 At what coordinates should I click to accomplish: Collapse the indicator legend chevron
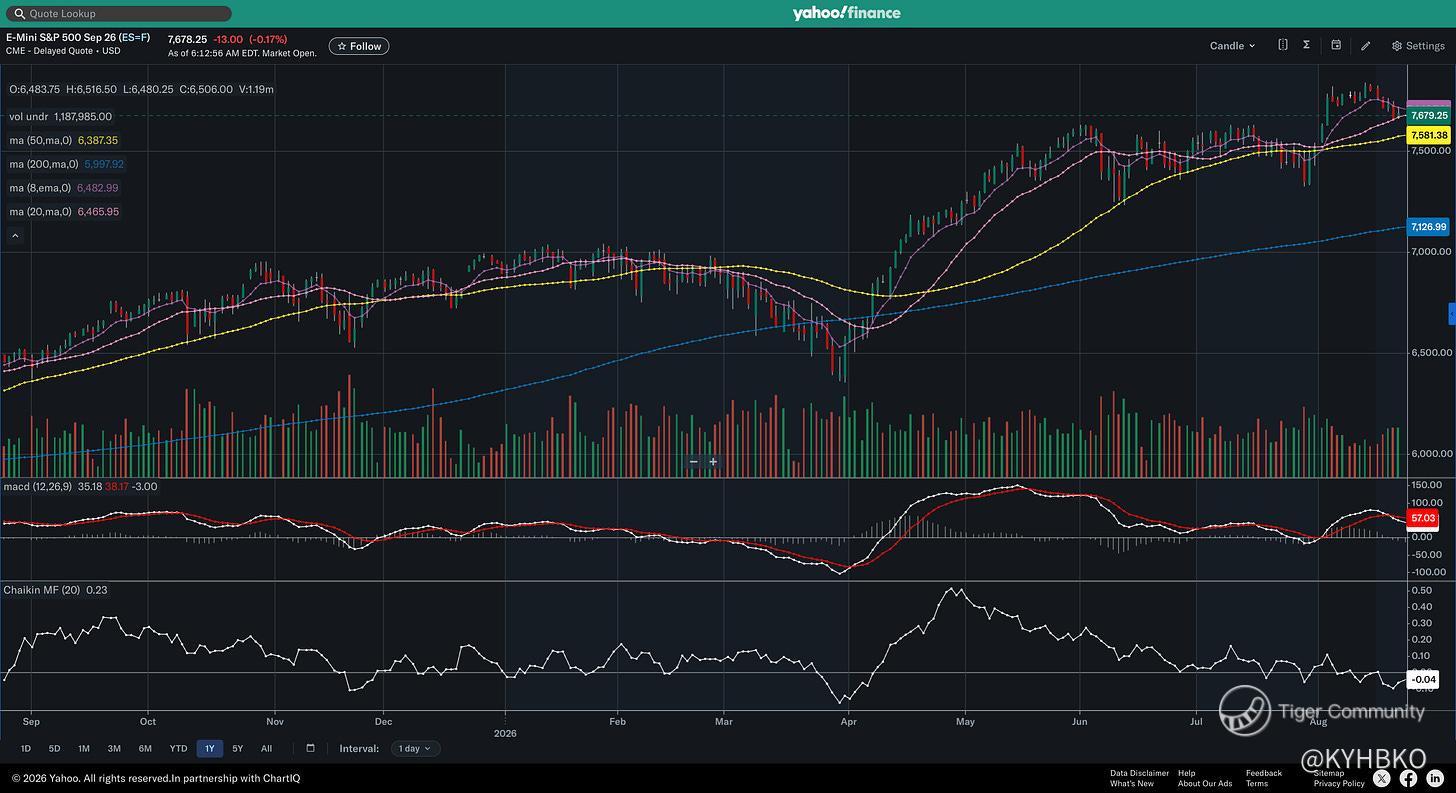(15, 236)
